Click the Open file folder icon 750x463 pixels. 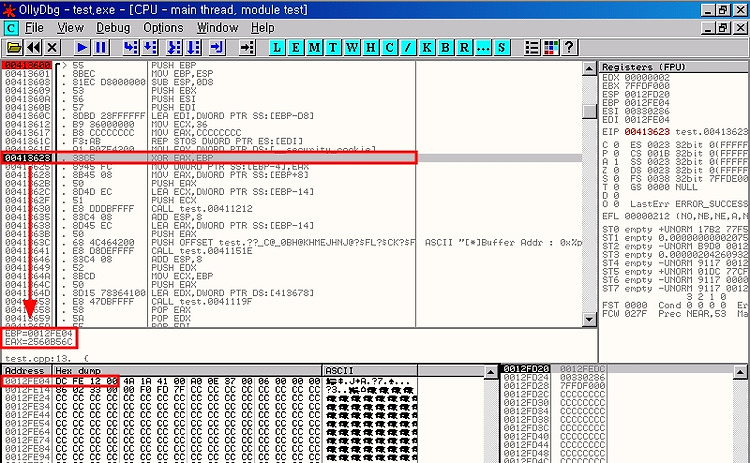coord(14,47)
